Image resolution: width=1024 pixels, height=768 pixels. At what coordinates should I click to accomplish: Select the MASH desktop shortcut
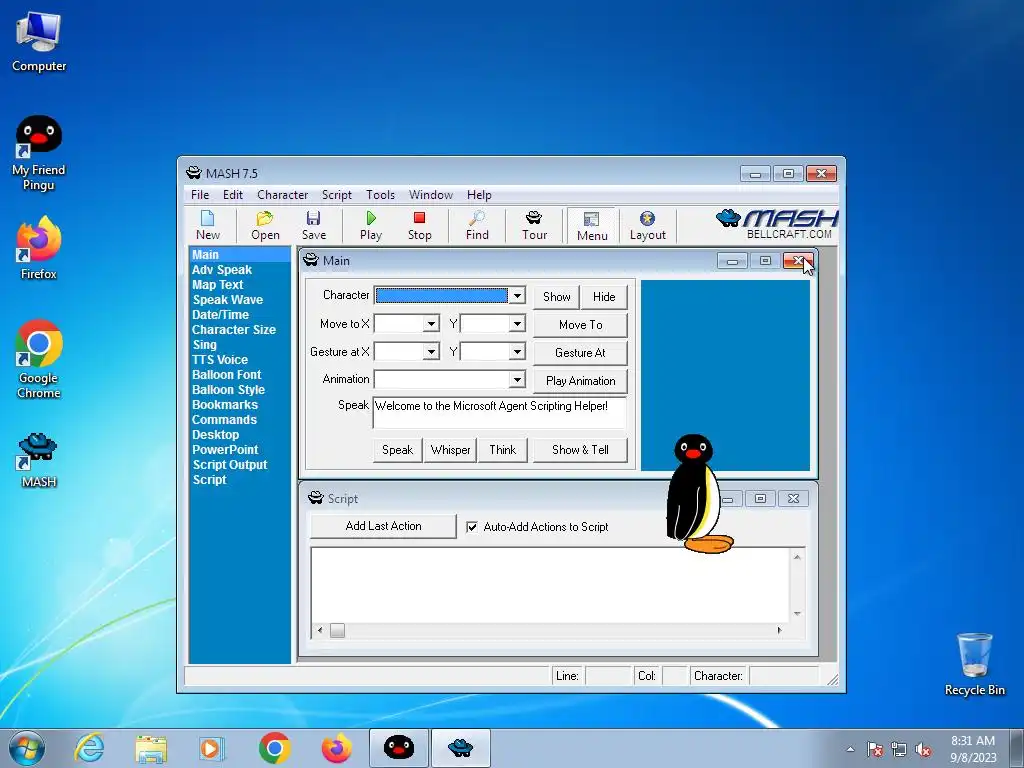coord(39,460)
